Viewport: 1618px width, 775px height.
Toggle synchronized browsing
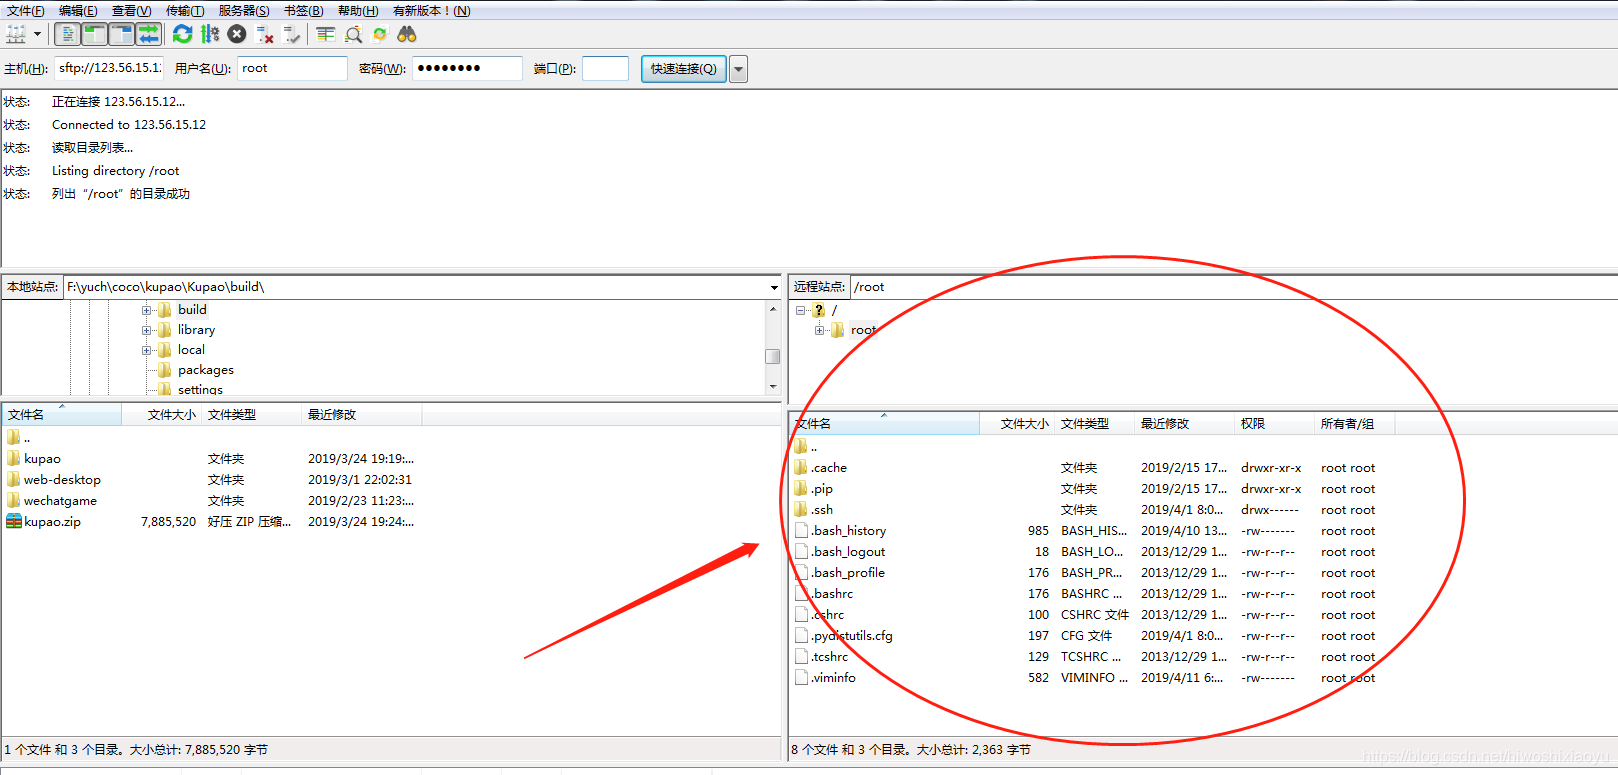pyautogui.click(x=380, y=34)
